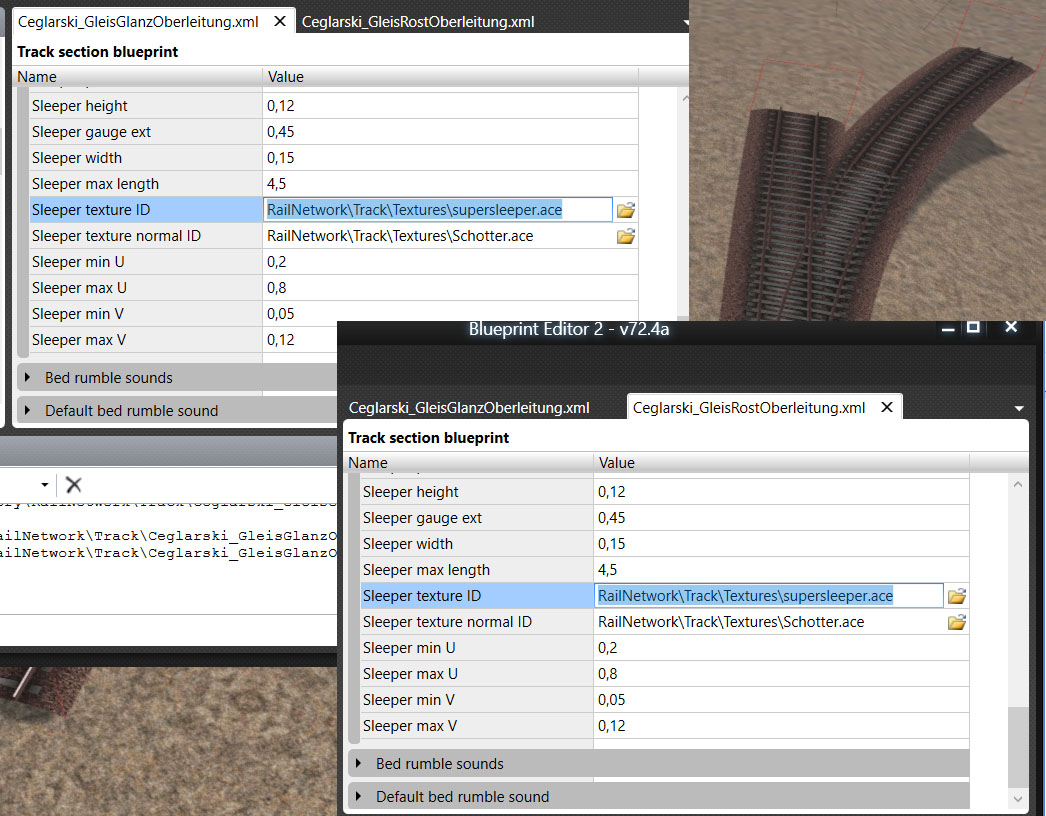Viewport: 1046px width, 816px height.
Task: Maximize the Blueprint Editor 2 window
Action: pyautogui.click(x=972, y=328)
